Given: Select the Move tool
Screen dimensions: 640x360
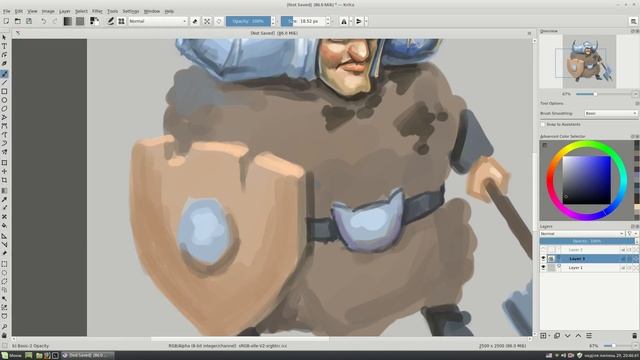Looking at the screenshot, I should tap(4, 171).
